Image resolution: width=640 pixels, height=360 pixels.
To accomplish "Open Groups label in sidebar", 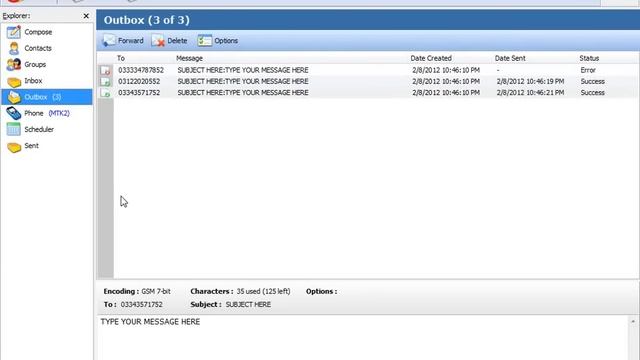I will pos(35,64).
